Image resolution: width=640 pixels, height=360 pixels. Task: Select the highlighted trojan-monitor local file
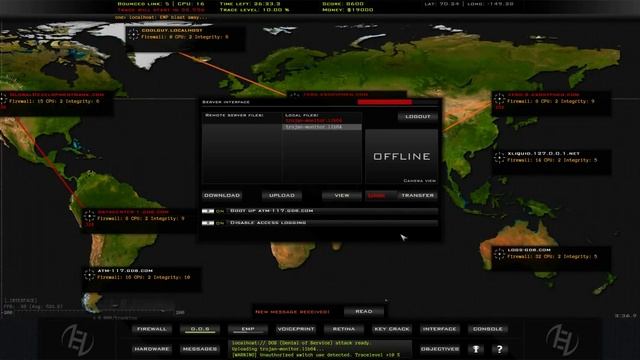(322, 127)
